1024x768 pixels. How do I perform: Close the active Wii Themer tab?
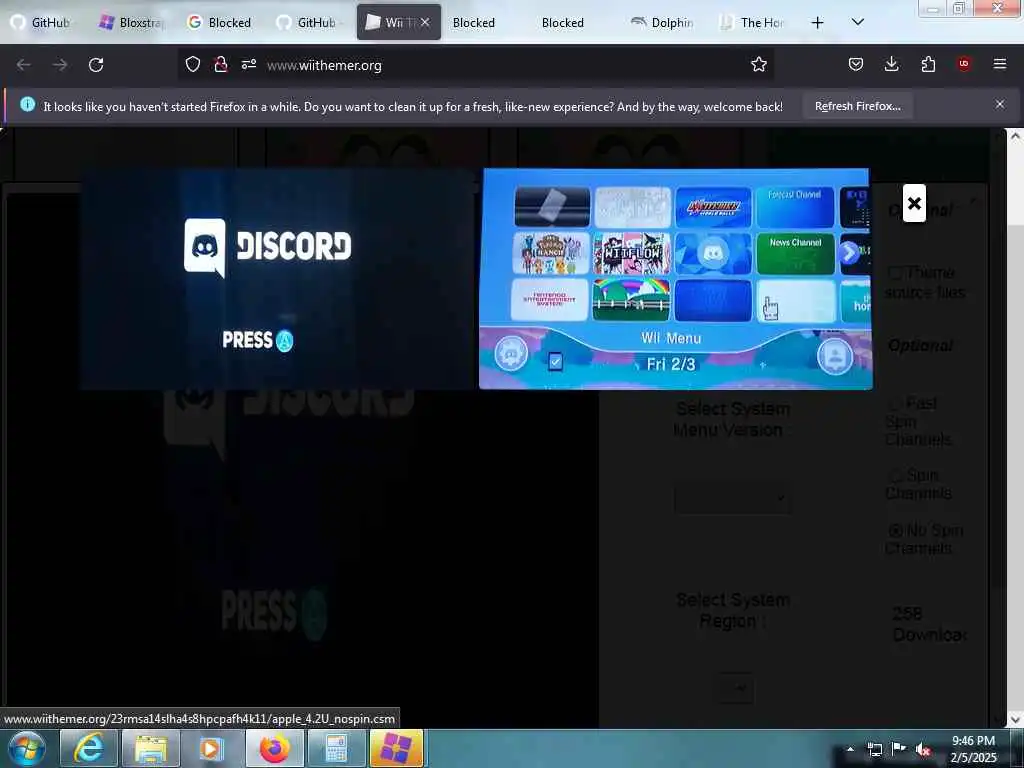425,22
